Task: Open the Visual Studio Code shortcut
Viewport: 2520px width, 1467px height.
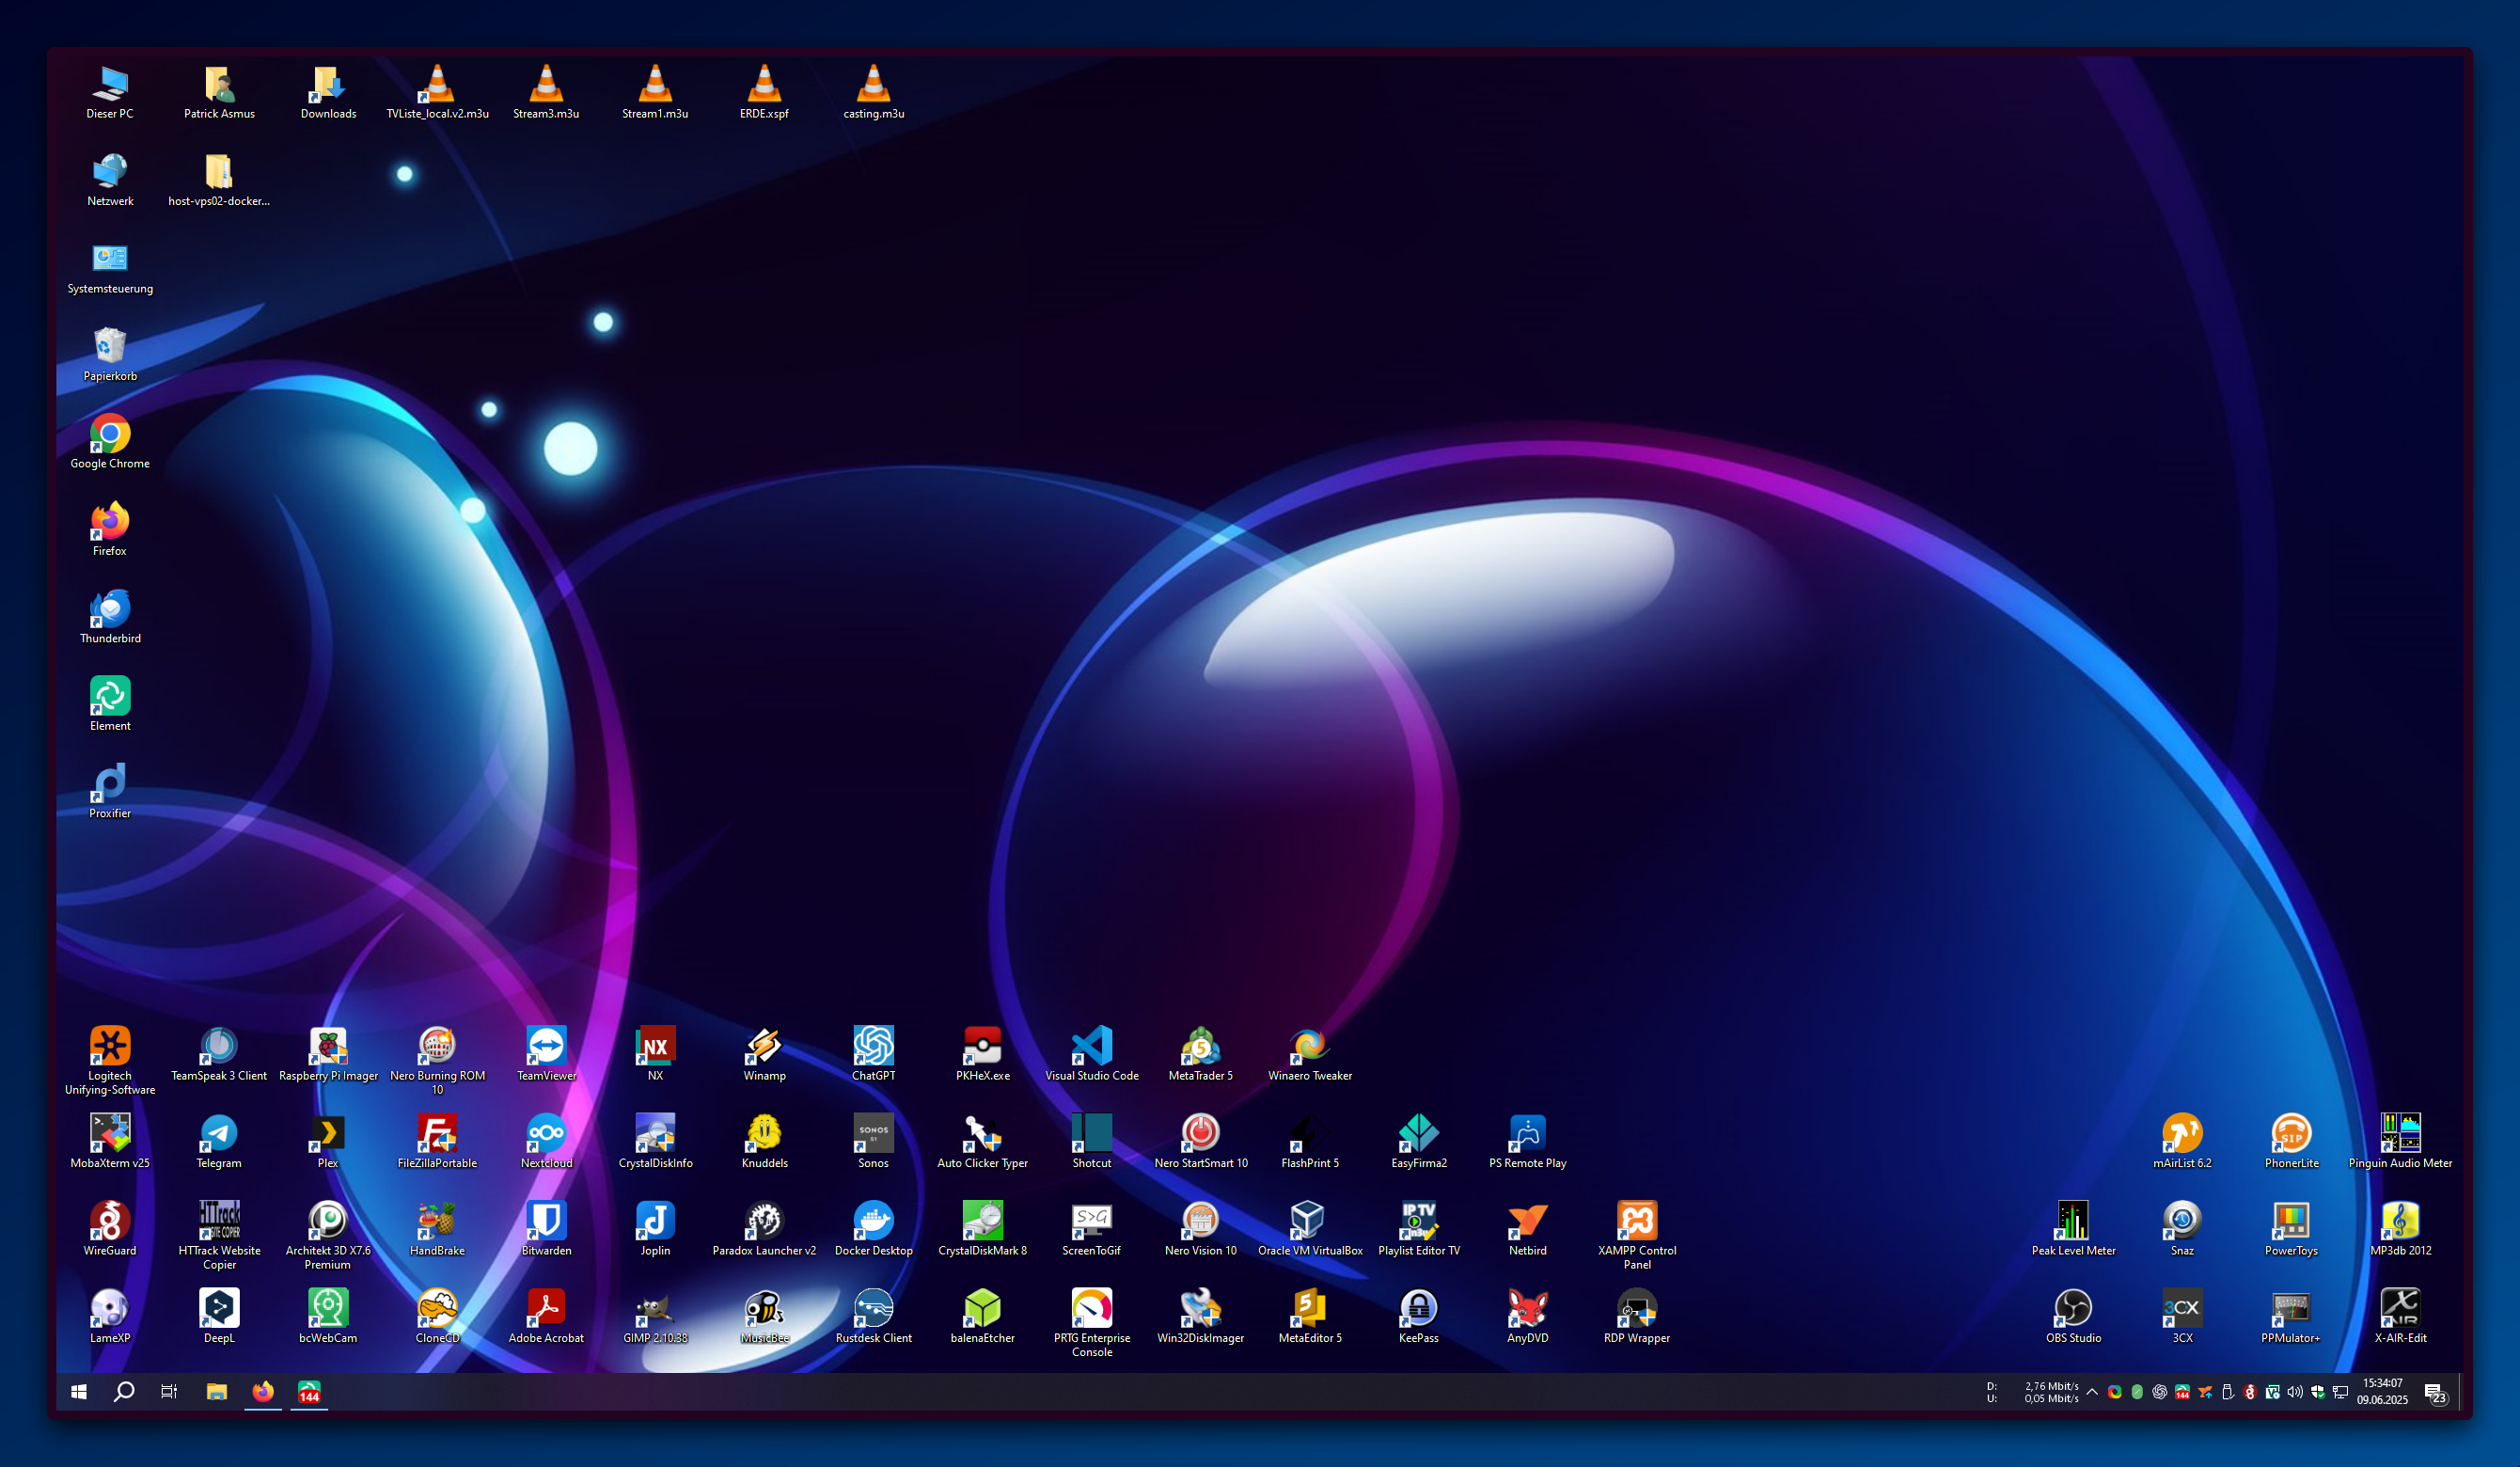Action: point(1091,1047)
